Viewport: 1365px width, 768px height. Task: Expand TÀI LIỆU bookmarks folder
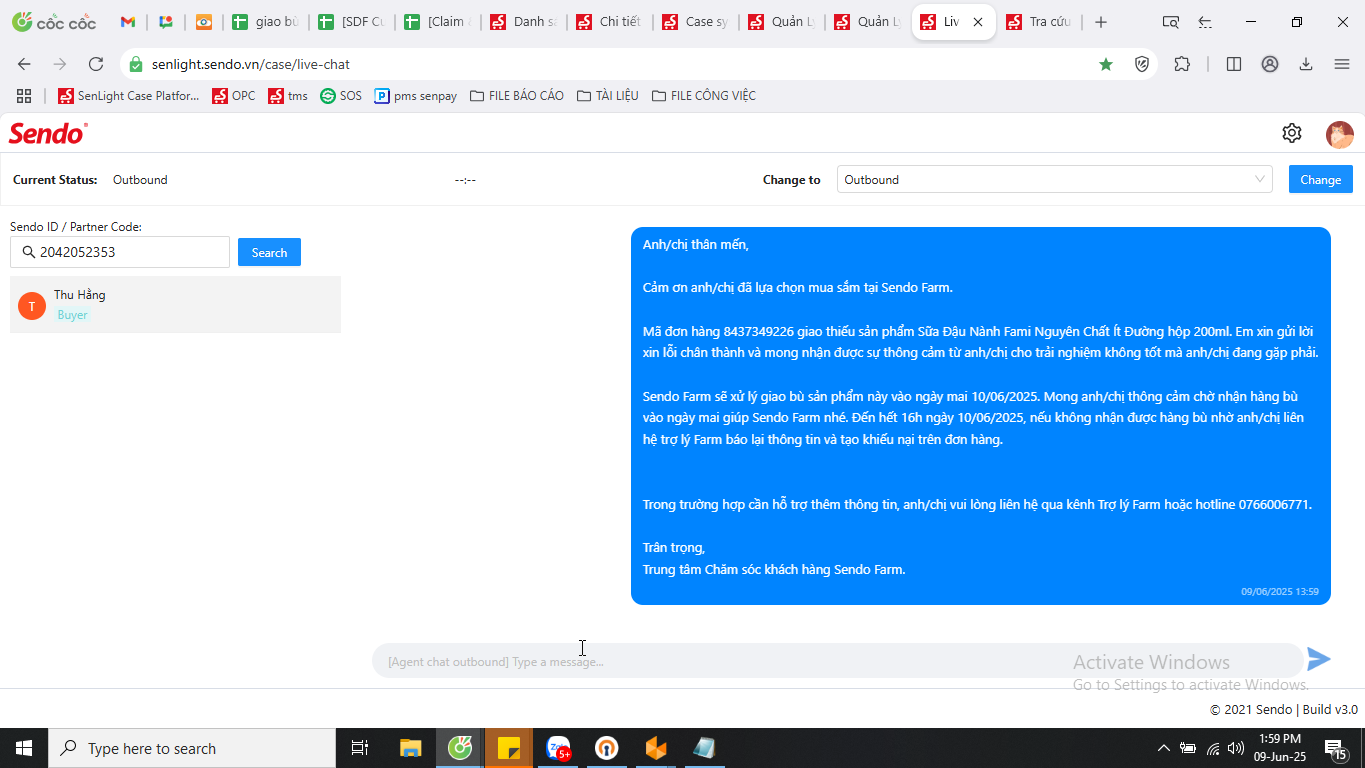(607, 96)
